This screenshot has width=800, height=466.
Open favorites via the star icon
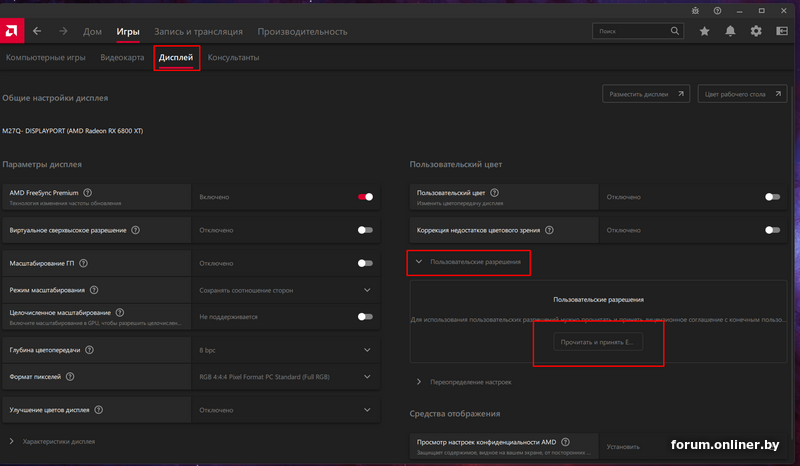pyautogui.click(x=704, y=31)
